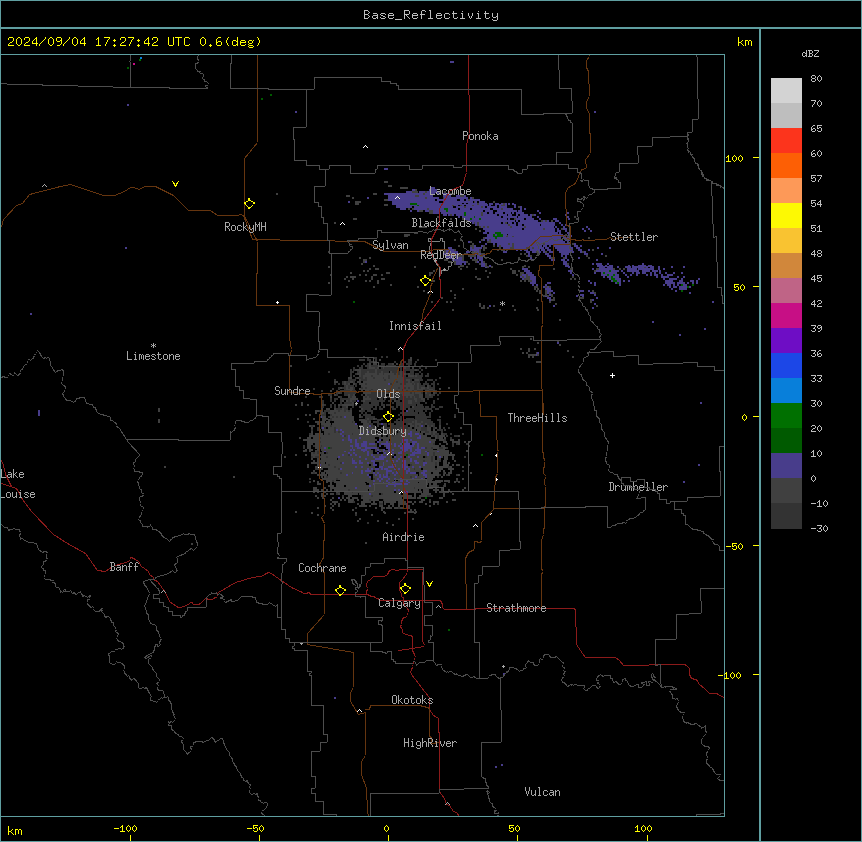Click the ThreeHills label
862x842 pixels.
pyautogui.click(x=537, y=418)
